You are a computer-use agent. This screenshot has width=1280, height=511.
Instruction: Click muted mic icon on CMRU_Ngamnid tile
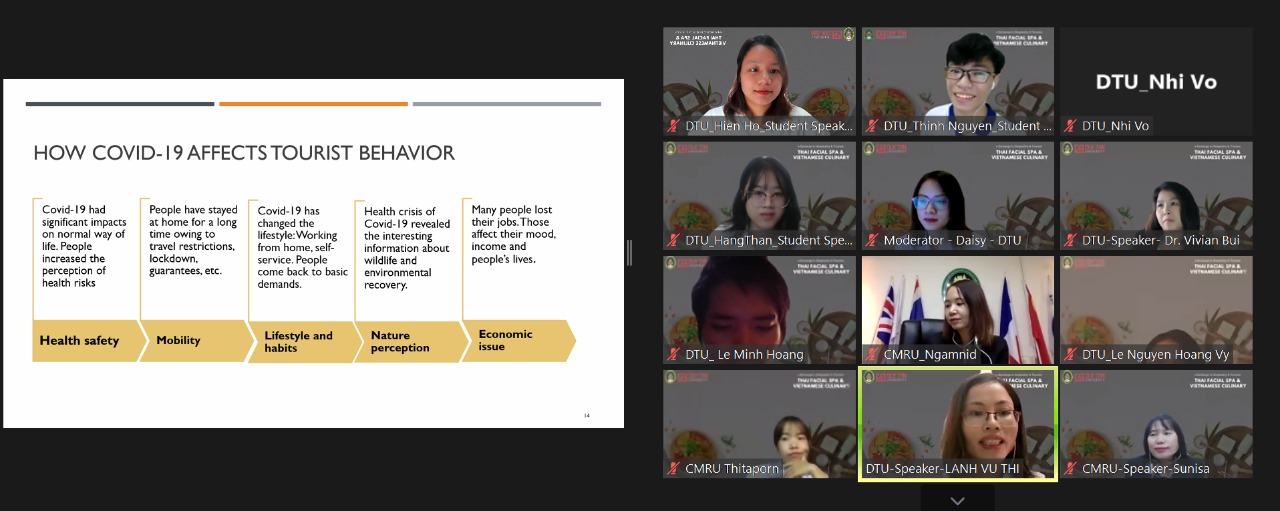coord(873,354)
